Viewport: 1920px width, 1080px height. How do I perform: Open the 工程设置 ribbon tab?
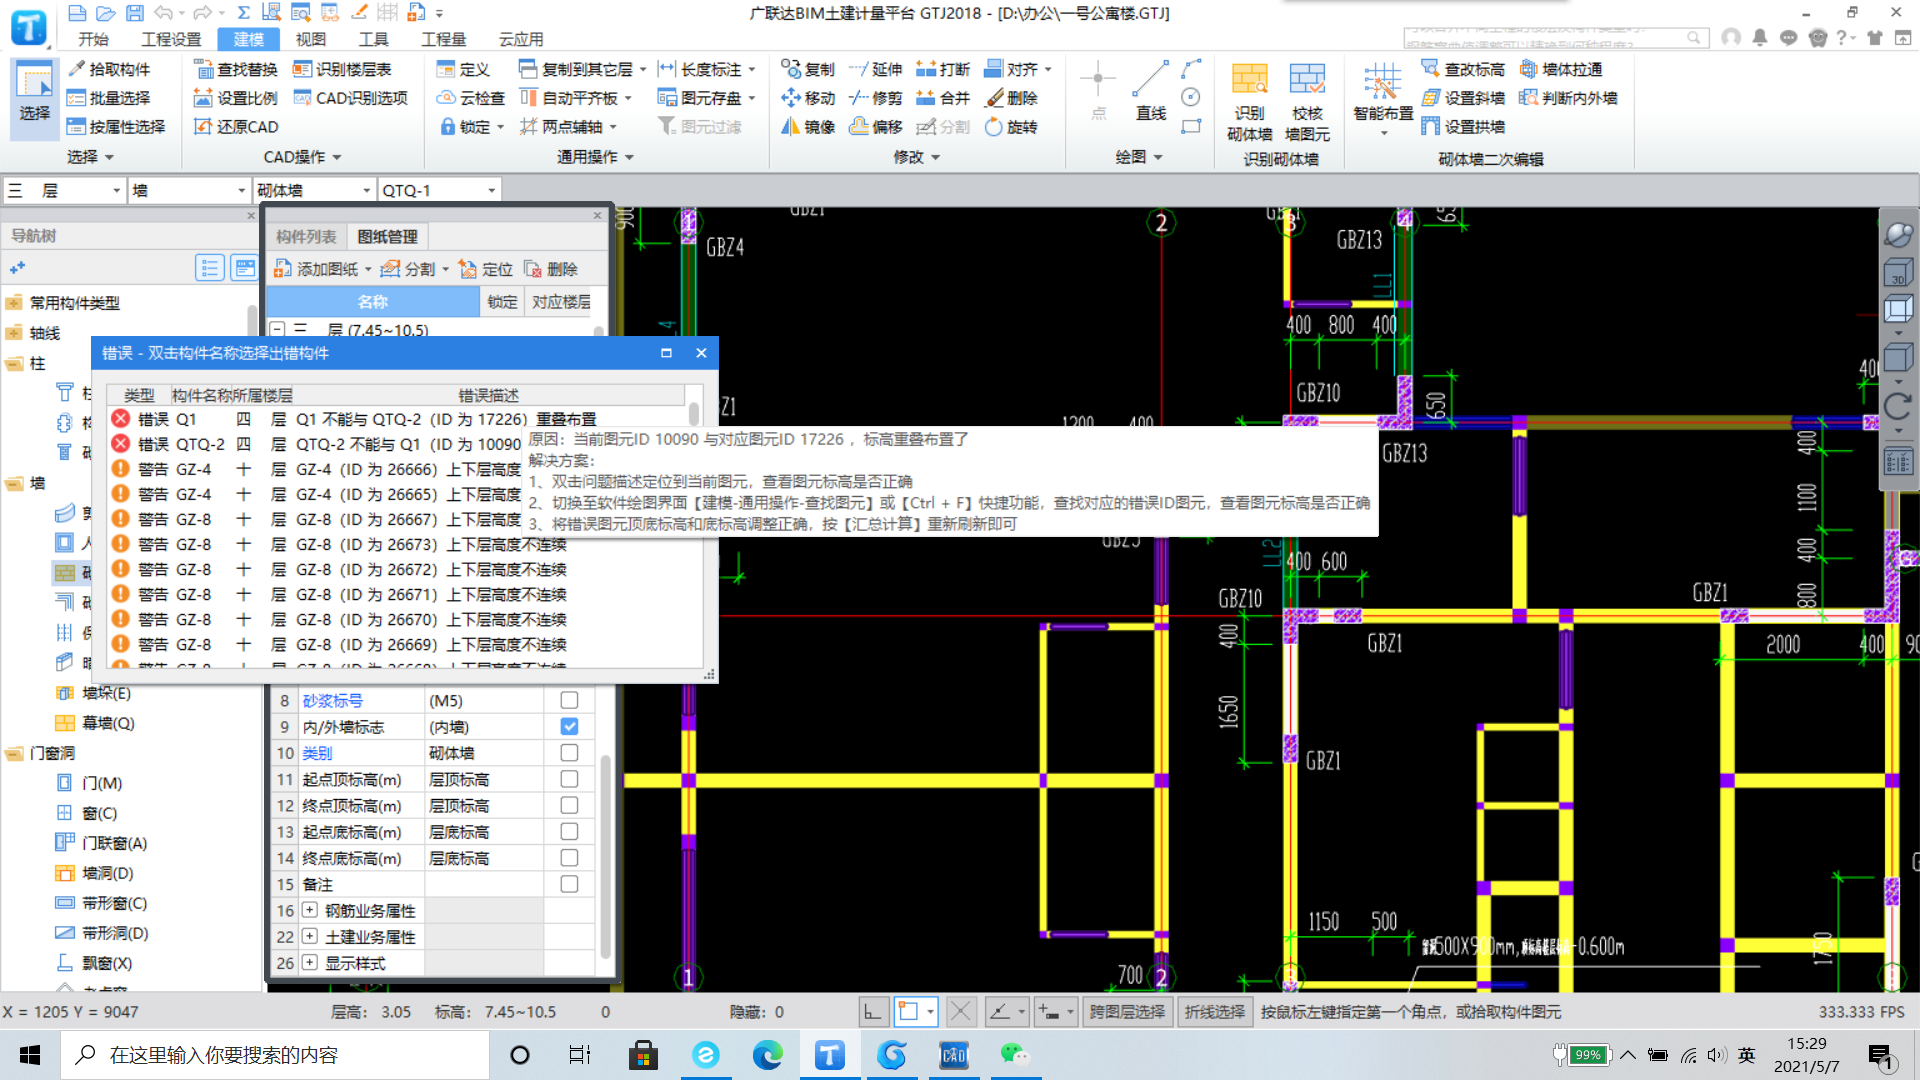point(171,39)
